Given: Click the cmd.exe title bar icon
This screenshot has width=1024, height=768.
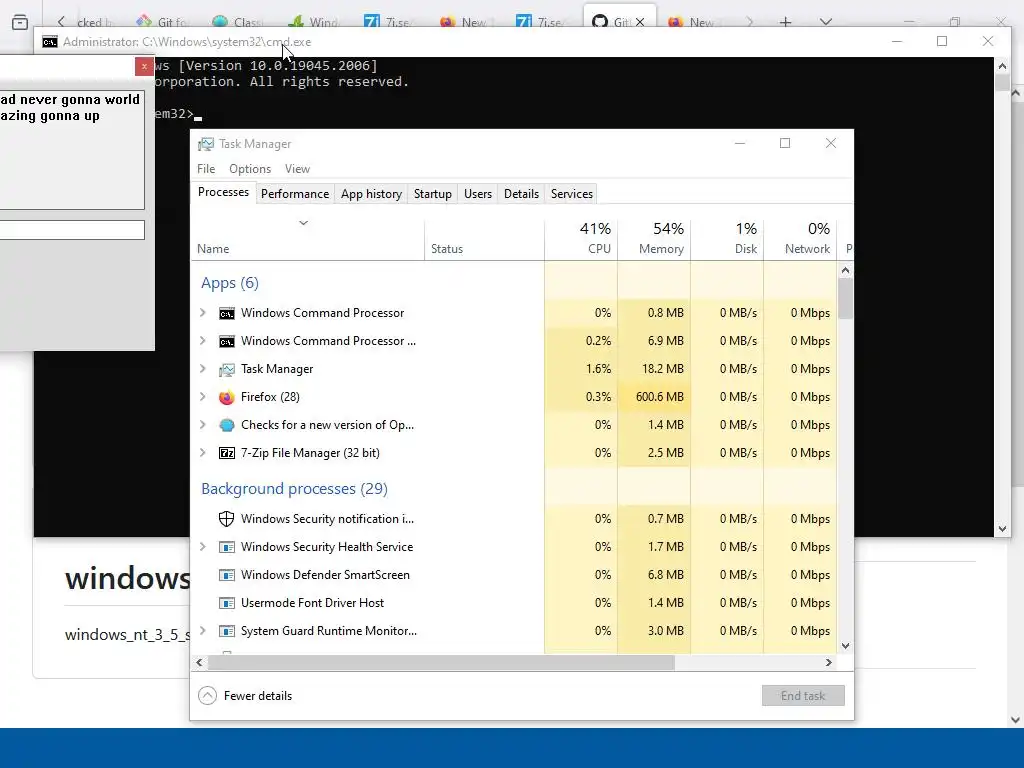Looking at the screenshot, I should point(50,42).
